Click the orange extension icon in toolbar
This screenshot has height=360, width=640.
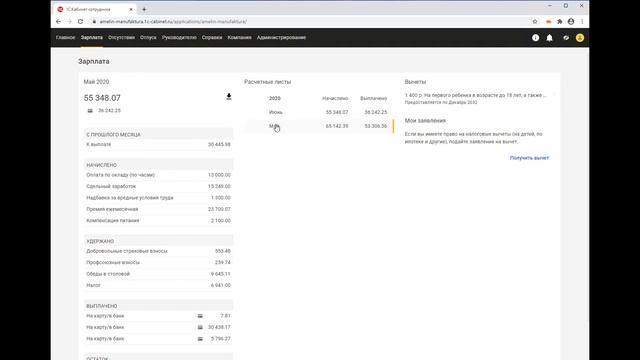[549, 22]
